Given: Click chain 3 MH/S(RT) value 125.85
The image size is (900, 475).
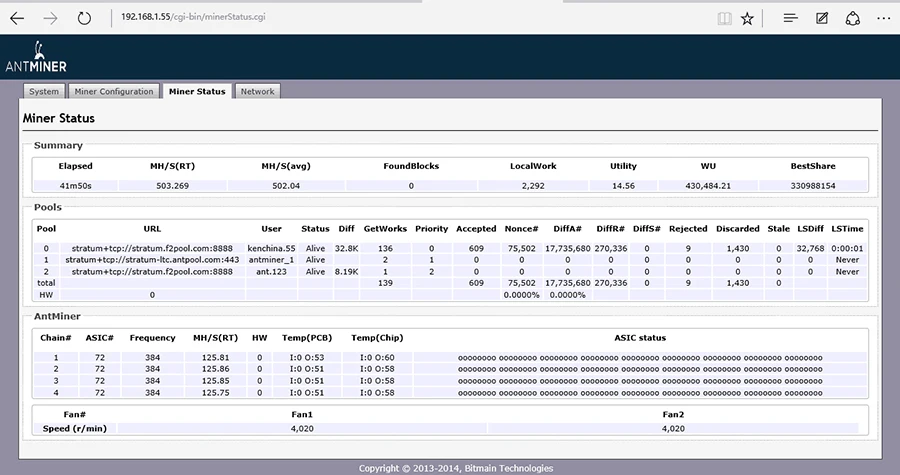Looking at the screenshot, I should coord(215,381).
